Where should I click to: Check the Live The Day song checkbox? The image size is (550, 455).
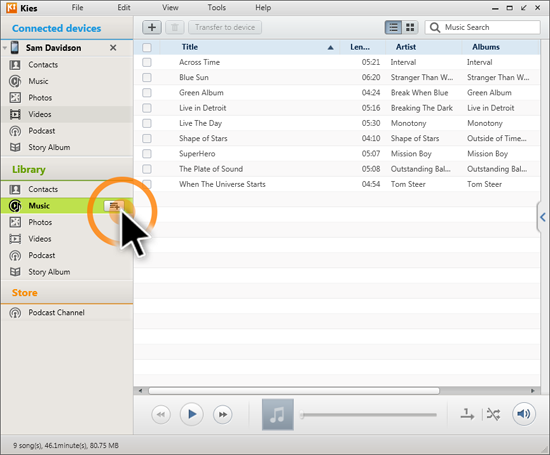(x=147, y=123)
